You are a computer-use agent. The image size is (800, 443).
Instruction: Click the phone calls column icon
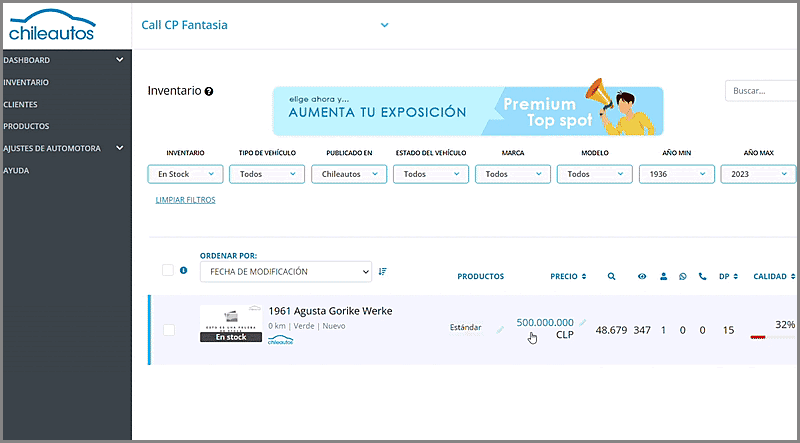coord(703,277)
